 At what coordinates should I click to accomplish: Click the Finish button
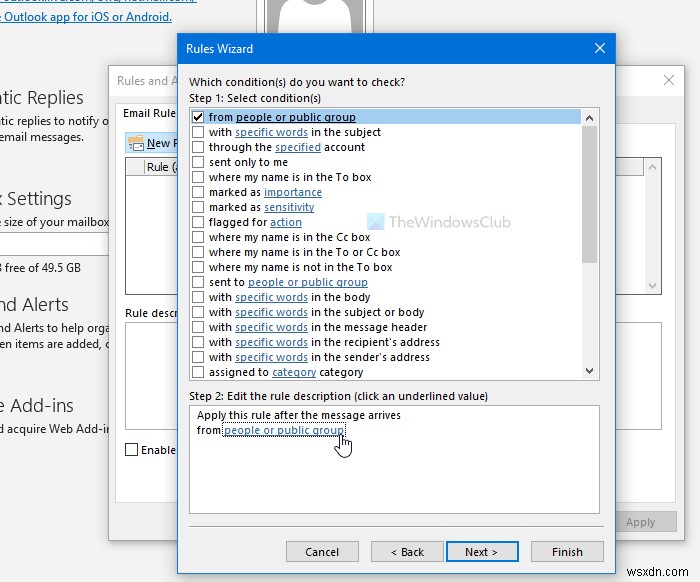567,552
